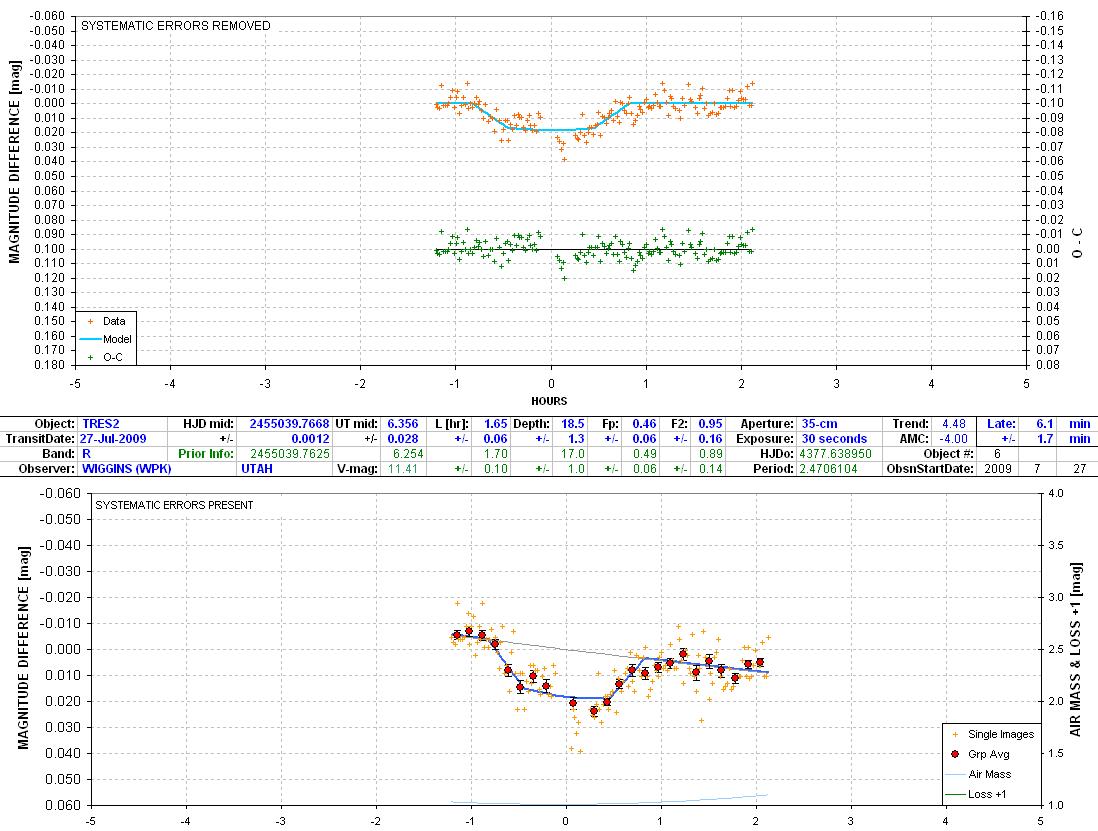This screenshot has height=831, width=1098.
Task: Select the AMC value '-4.00'
Action: [x=953, y=439]
